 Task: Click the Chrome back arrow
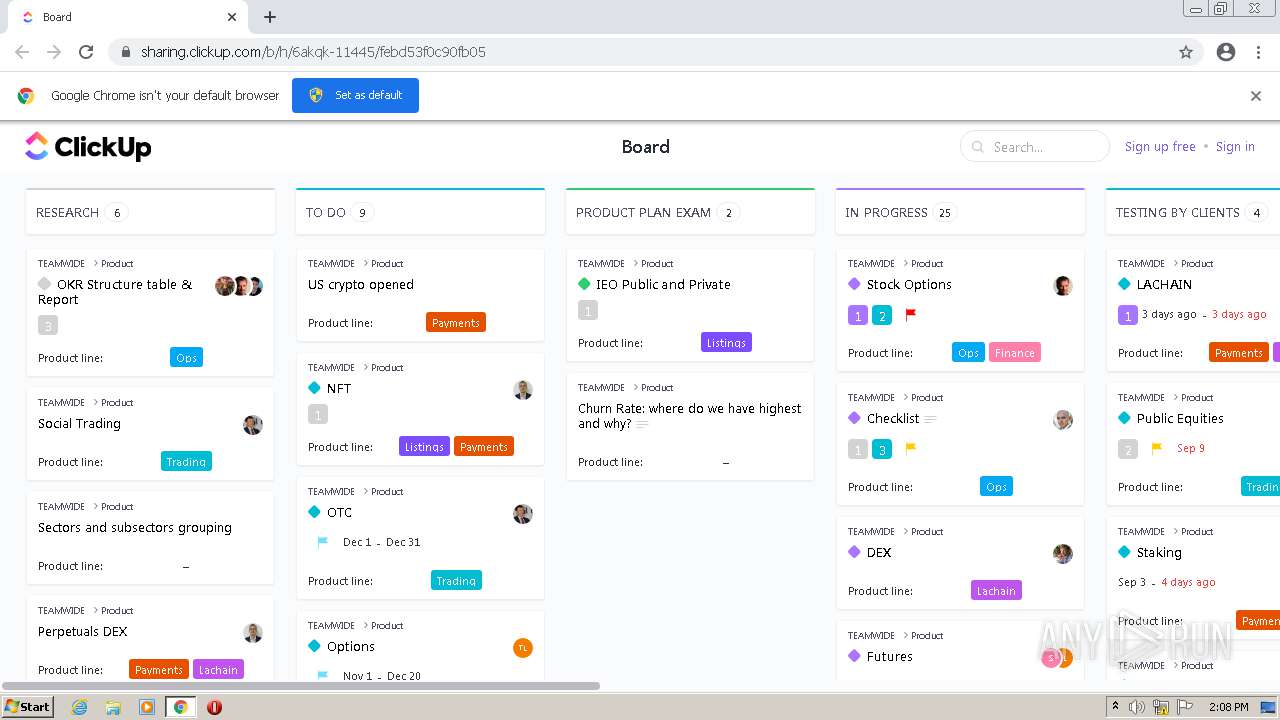tap(22, 52)
